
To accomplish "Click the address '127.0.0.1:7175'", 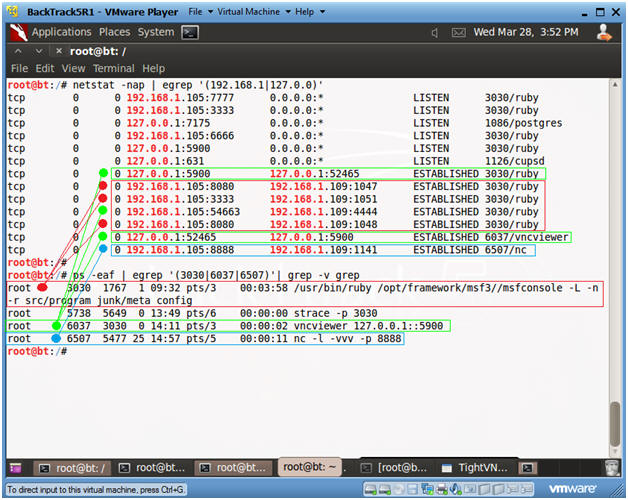I will 168,123.
